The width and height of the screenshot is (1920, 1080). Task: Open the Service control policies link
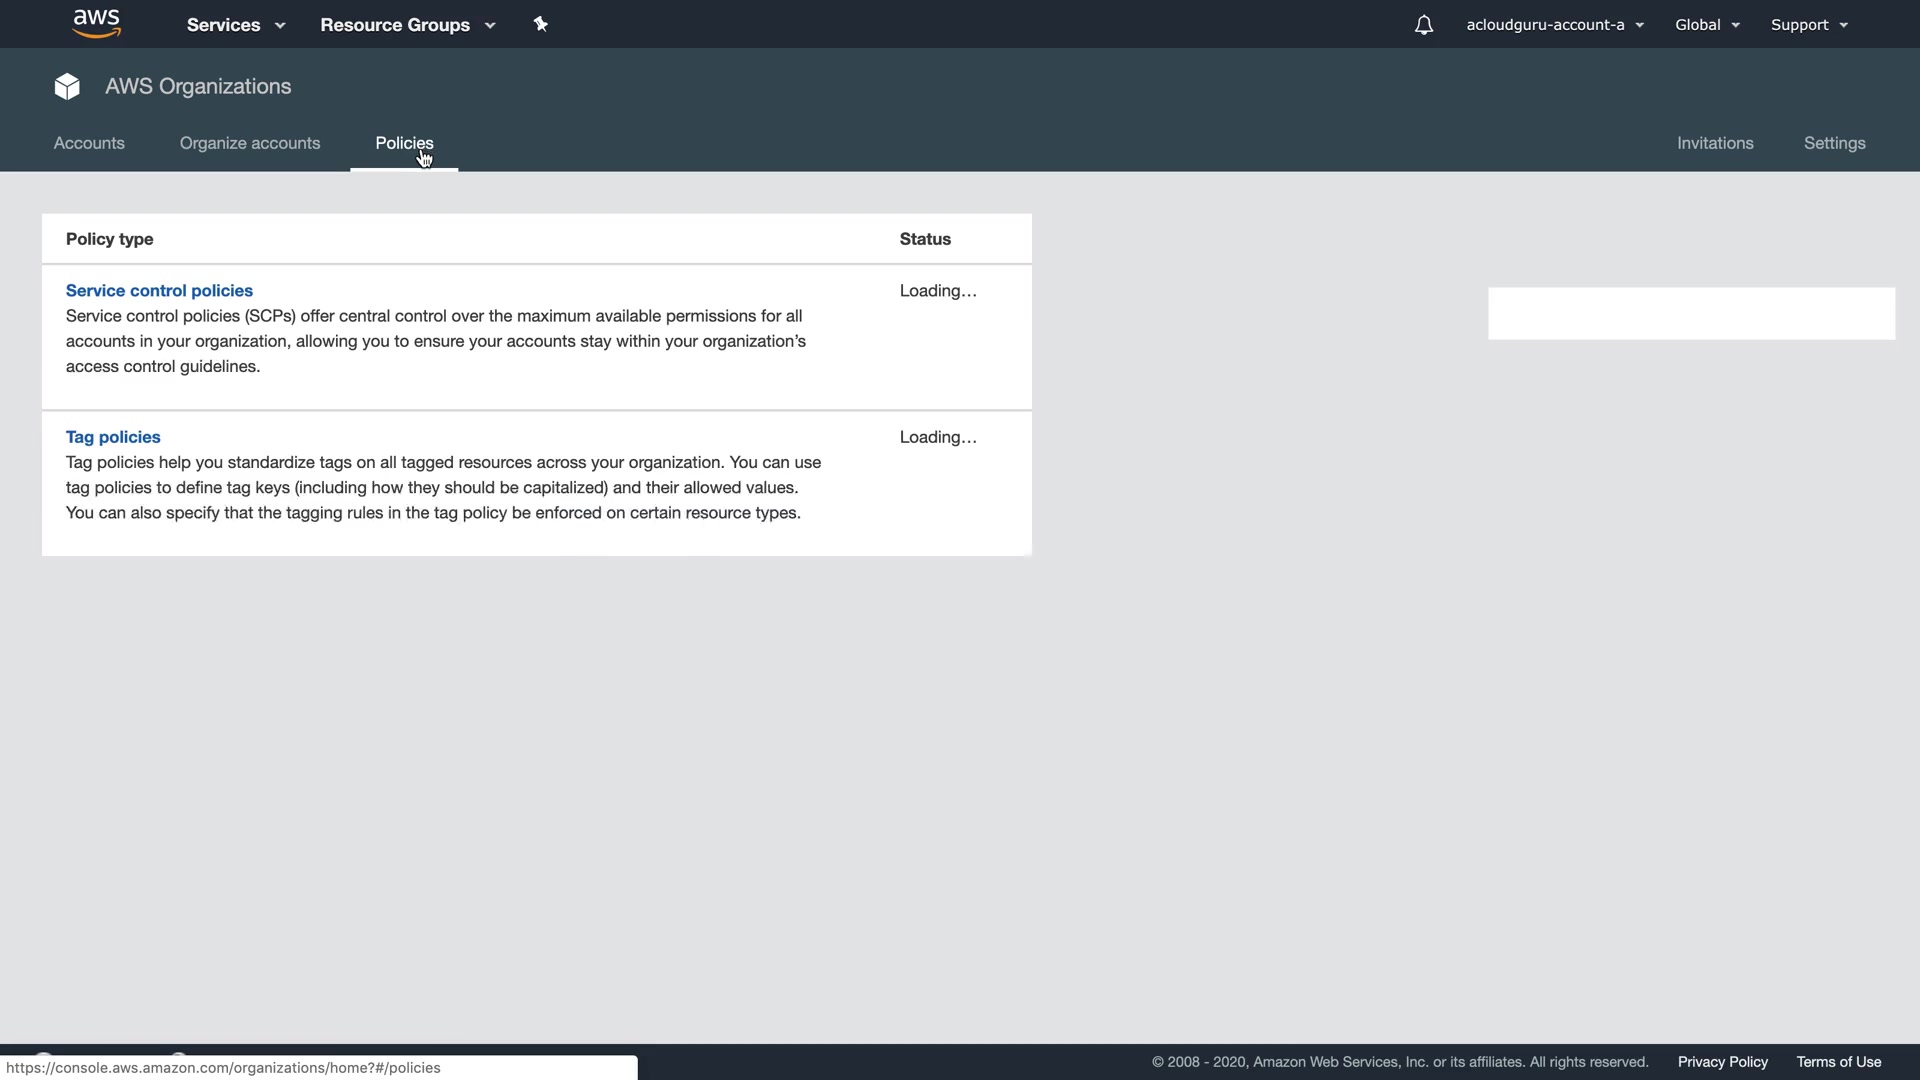(x=159, y=291)
